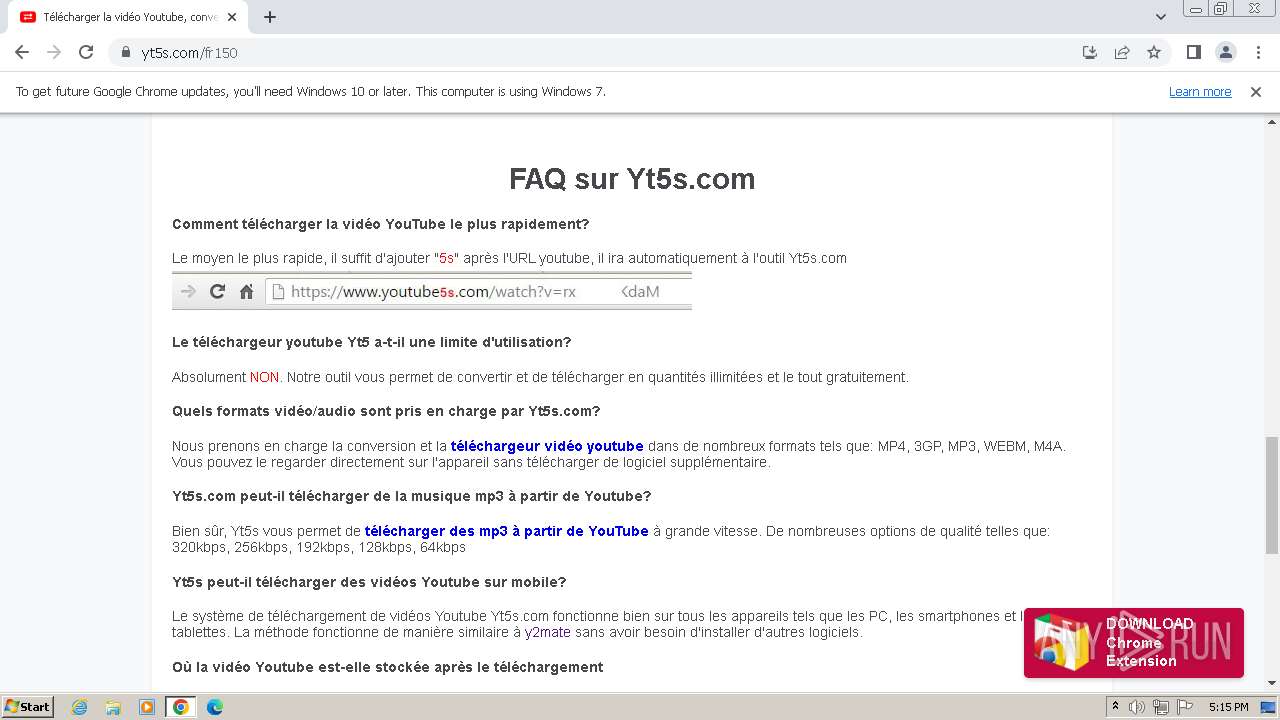Viewport: 1280px width, 720px height.
Task: Go back to the previous page
Action: pyautogui.click(x=22, y=52)
